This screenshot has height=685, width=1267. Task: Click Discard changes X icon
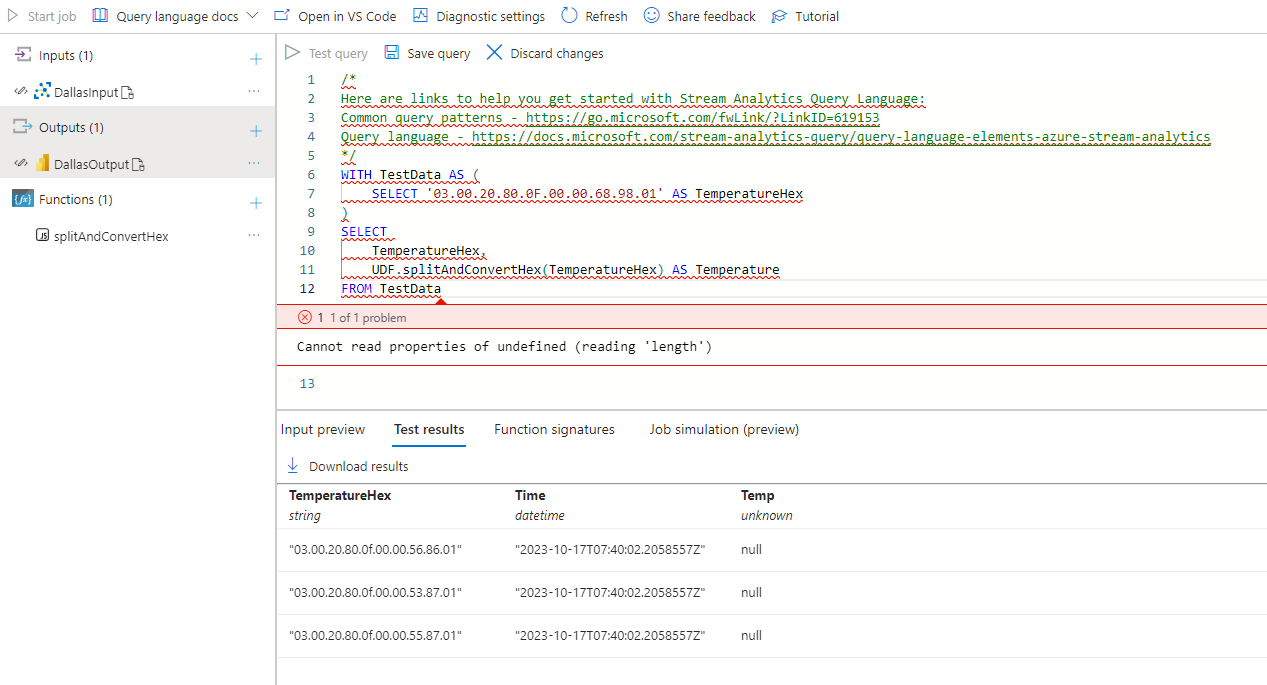(494, 53)
